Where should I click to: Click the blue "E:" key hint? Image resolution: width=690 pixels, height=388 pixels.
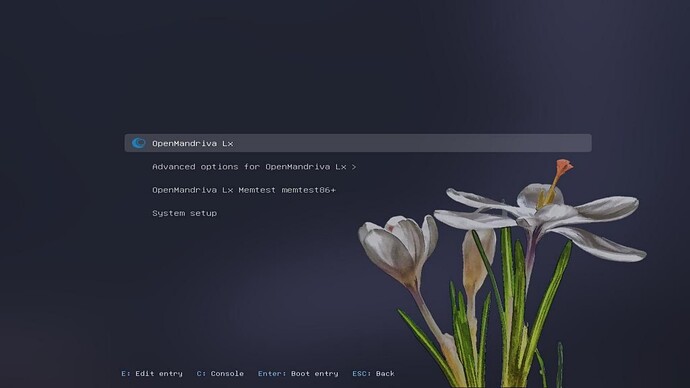click(126, 373)
